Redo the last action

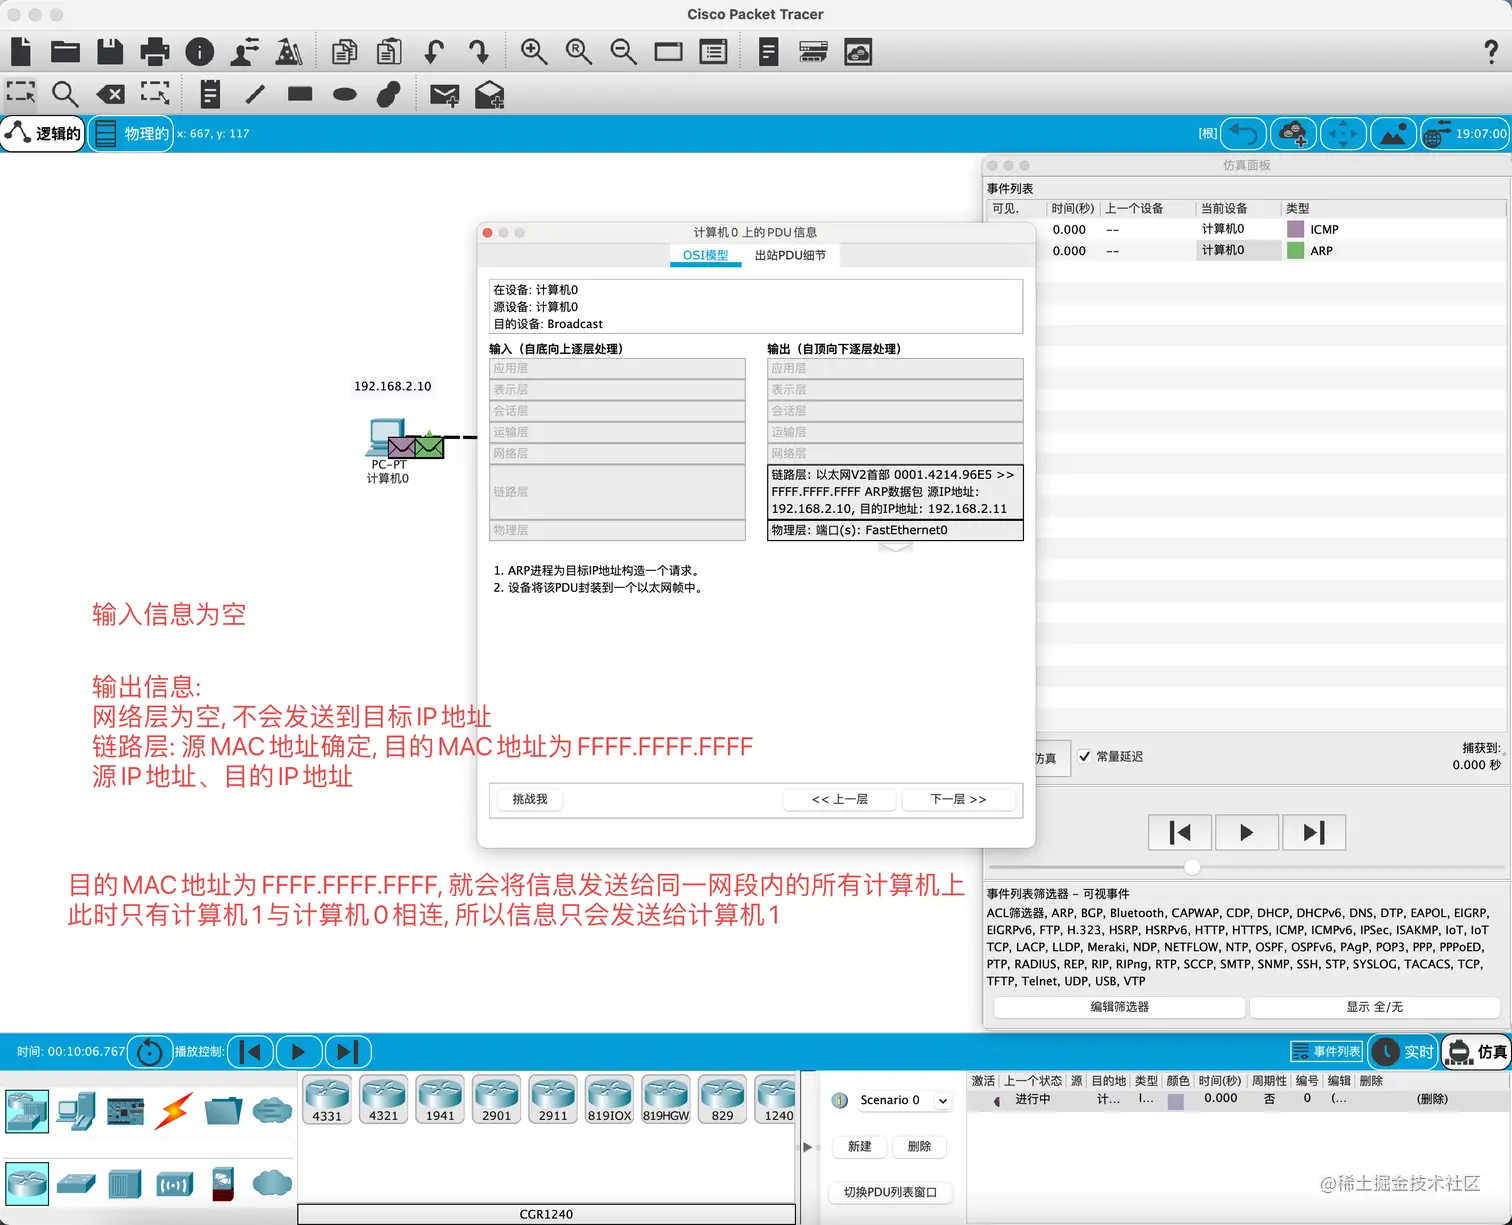pos(479,51)
